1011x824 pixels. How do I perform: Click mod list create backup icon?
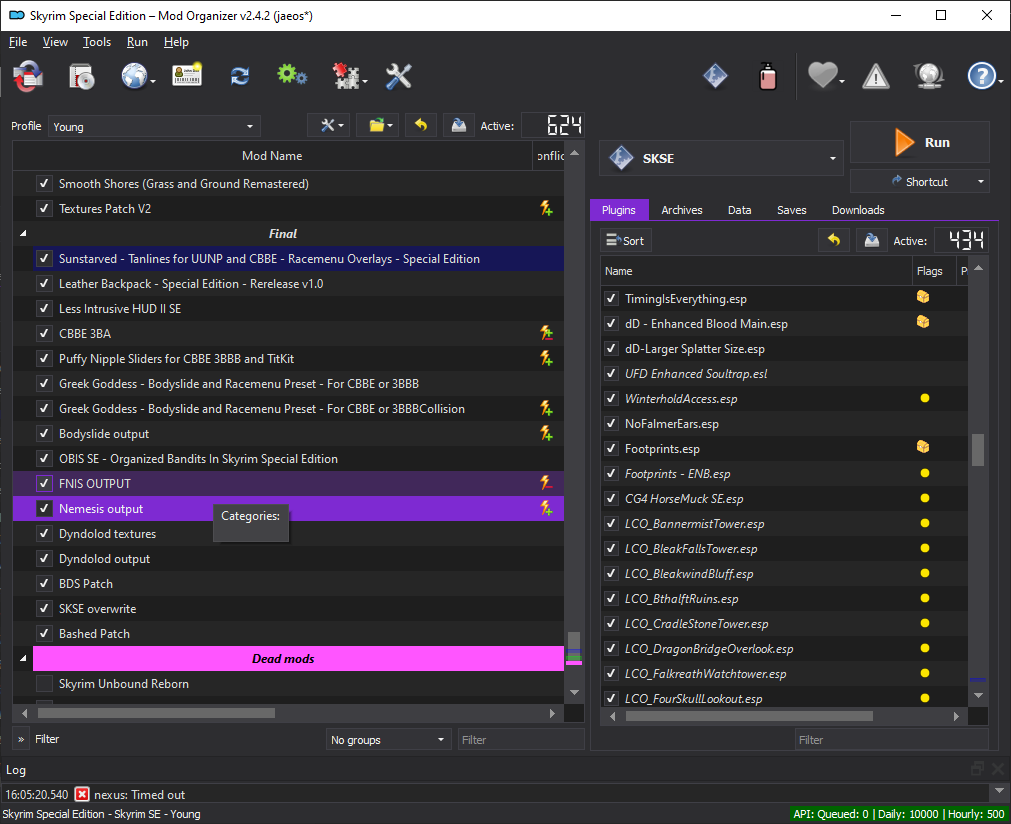(458, 125)
